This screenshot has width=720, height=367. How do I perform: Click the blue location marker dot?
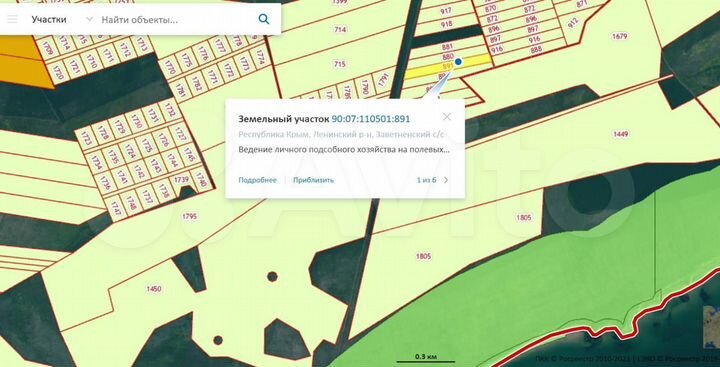[458, 62]
